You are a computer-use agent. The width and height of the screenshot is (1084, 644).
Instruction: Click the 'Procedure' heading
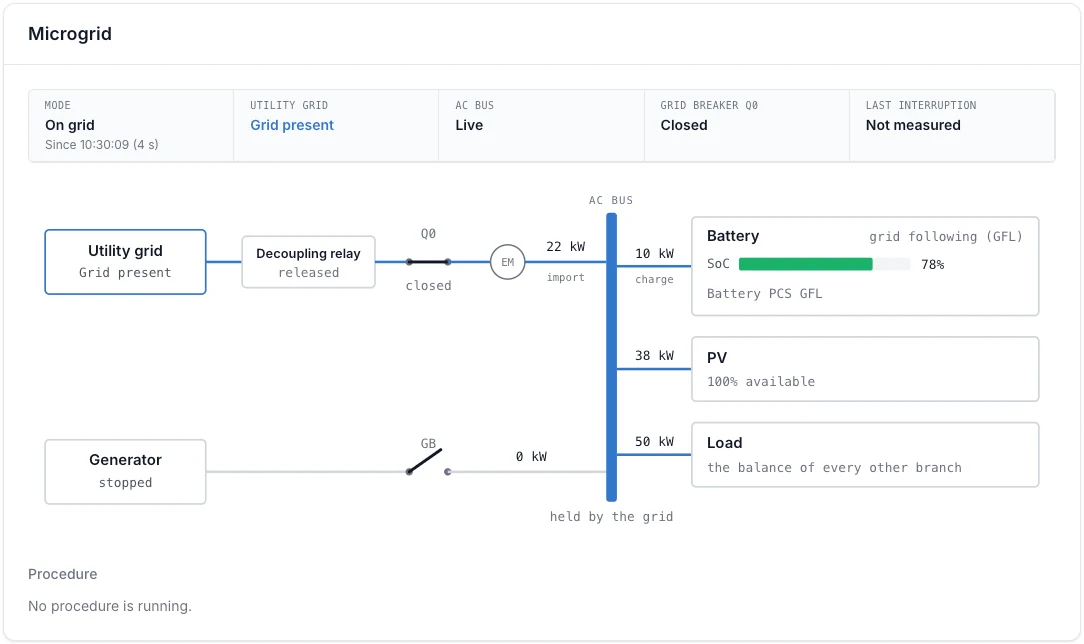click(62, 574)
